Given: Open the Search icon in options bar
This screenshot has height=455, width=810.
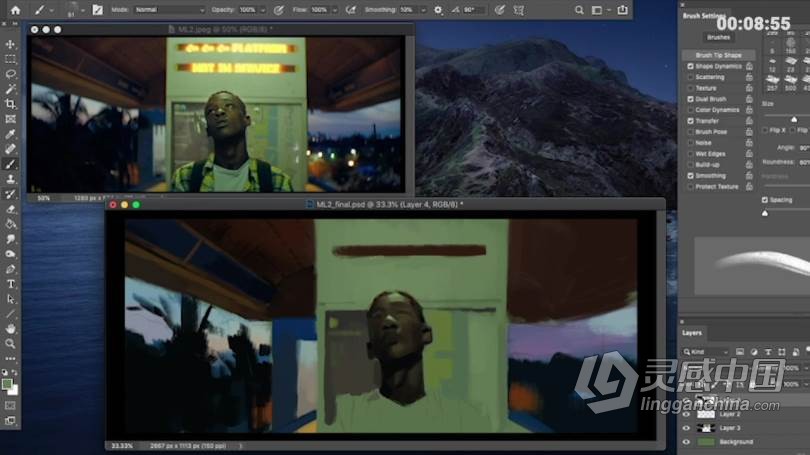Looking at the screenshot, I should pos(579,10).
